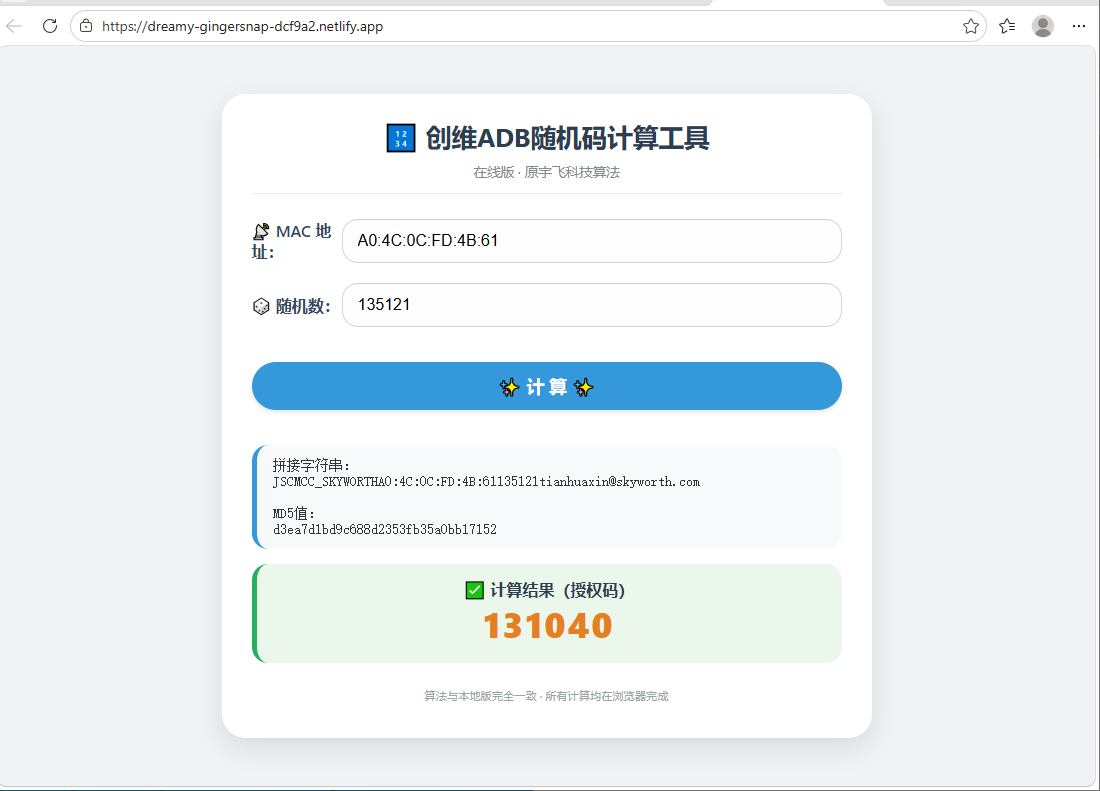
Task: Open the browser profile avatar
Action: (1043, 27)
